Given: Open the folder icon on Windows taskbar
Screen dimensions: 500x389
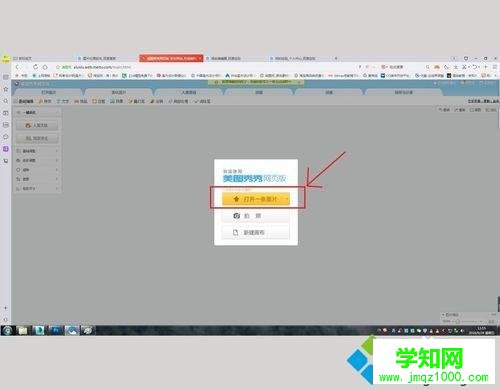Looking at the screenshot, I should (23, 330).
